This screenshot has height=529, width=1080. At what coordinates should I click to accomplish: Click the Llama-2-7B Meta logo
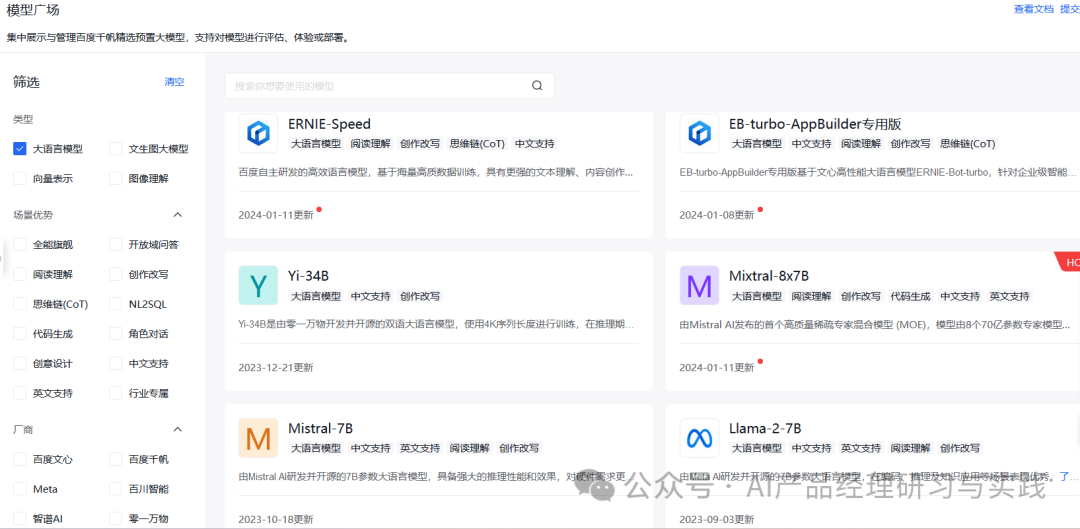click(699, 437)
